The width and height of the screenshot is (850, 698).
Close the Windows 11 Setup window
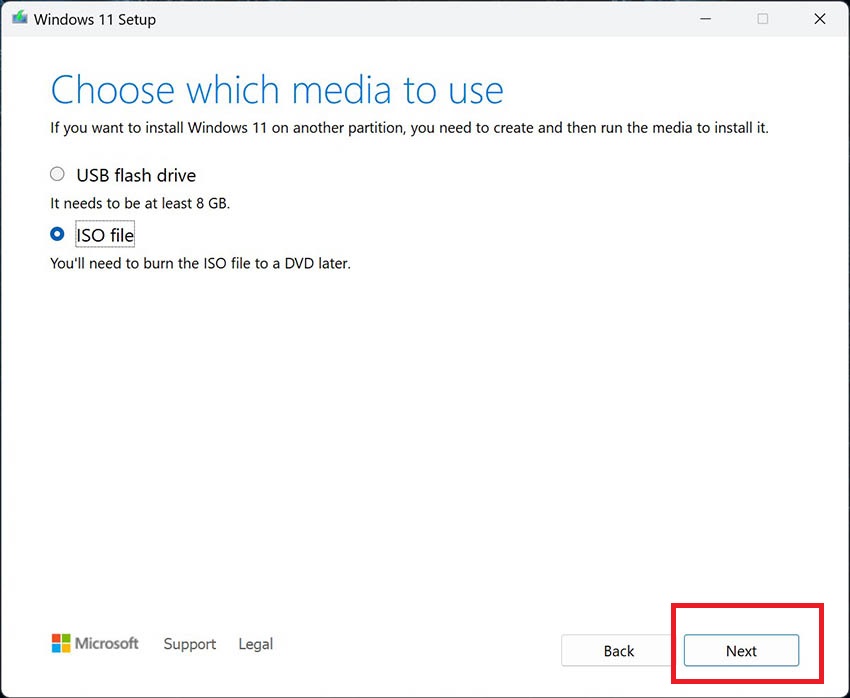click(x=820, y=19)
